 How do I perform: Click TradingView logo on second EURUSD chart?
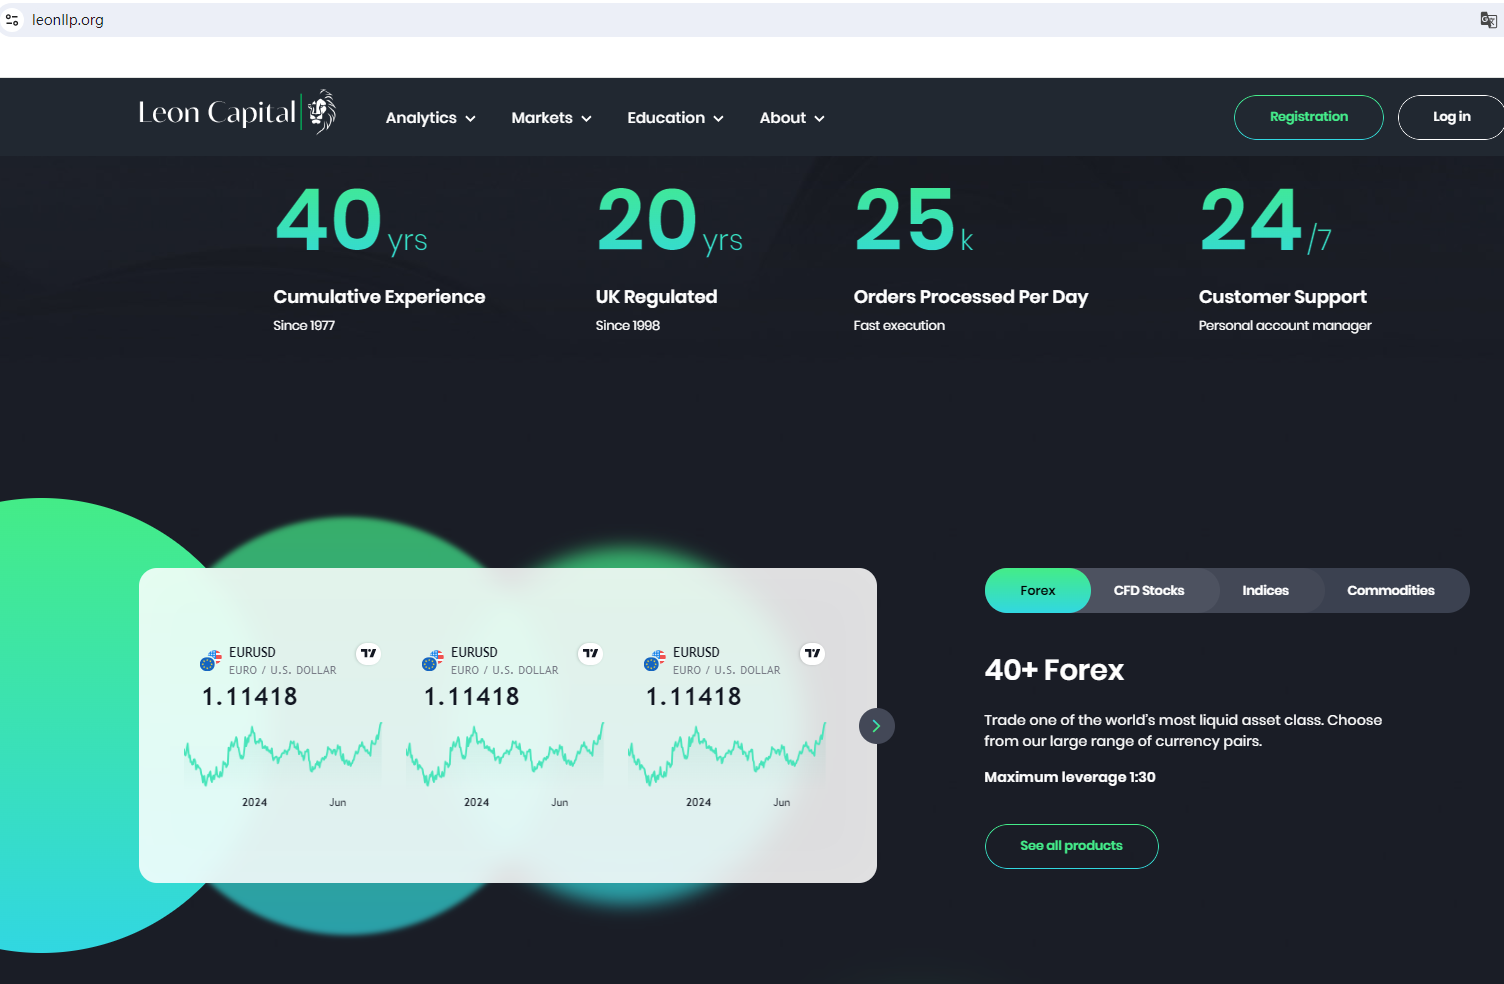click(591, 654)
